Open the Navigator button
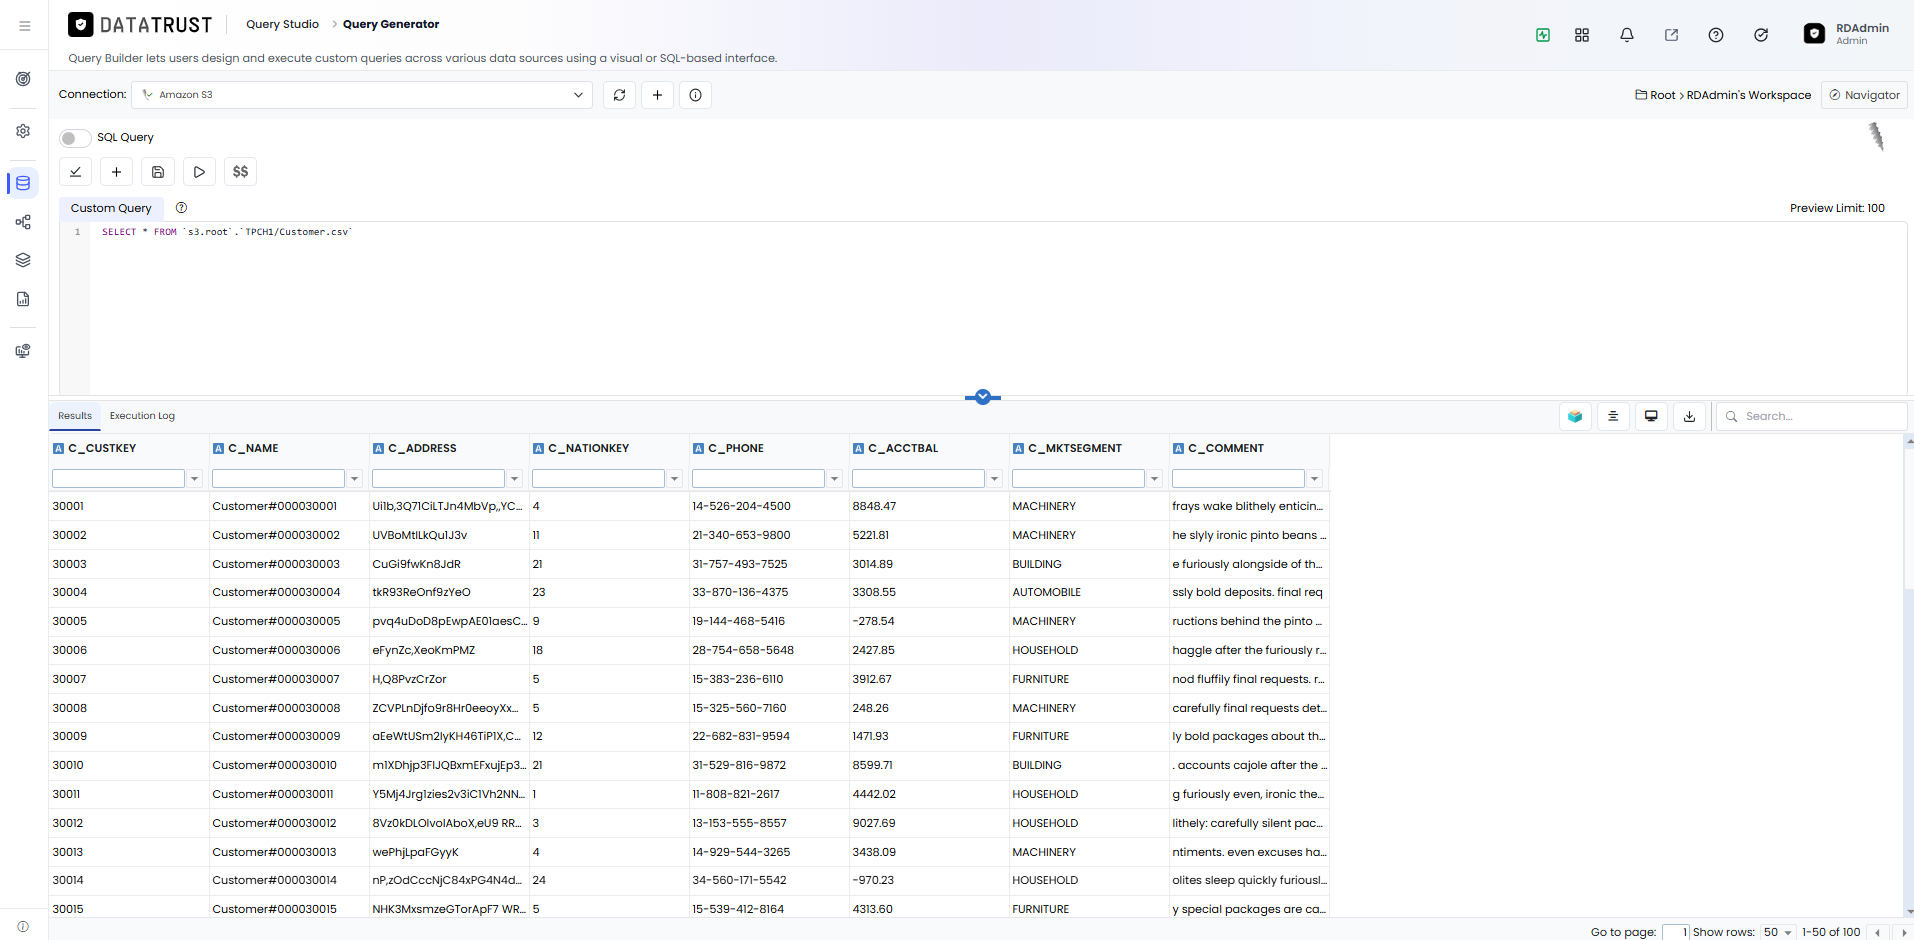The image size is (1914, 940). (x=1865, y=95)
